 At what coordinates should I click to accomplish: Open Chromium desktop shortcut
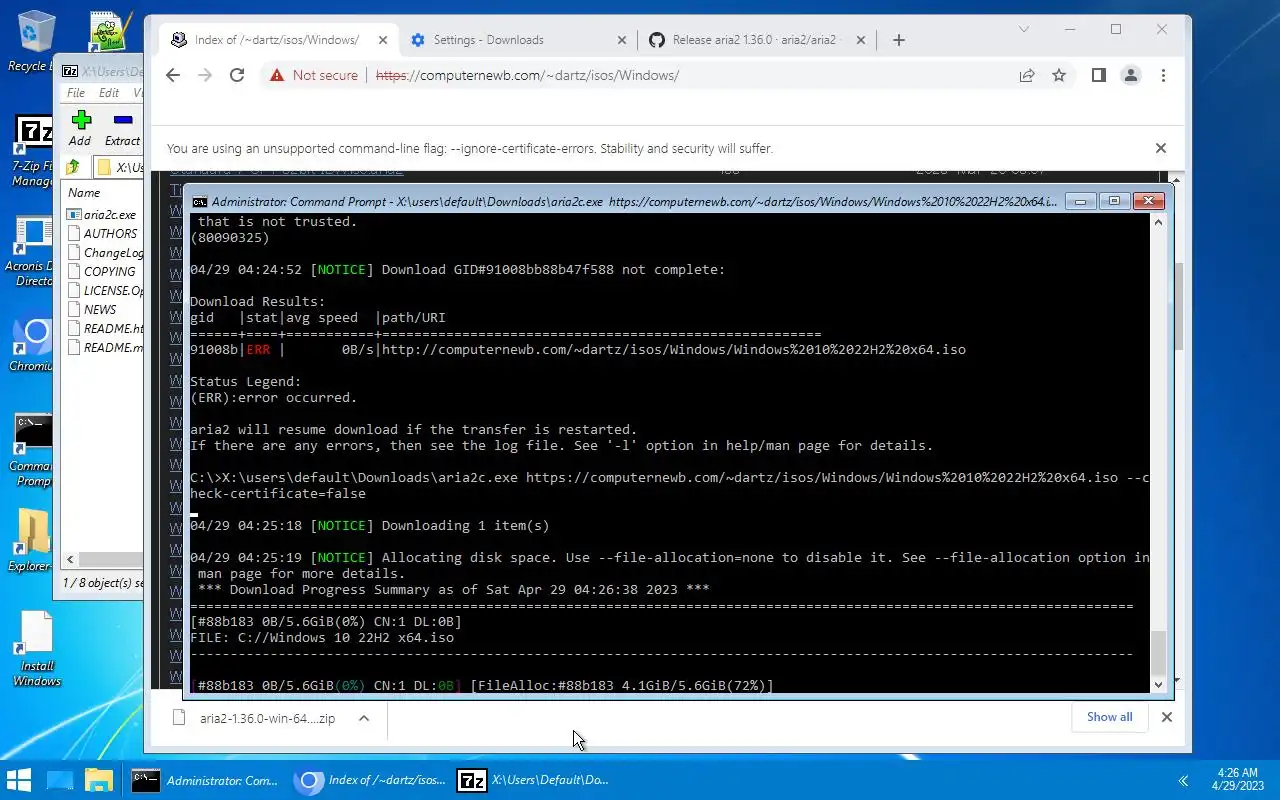click(32, 345)
